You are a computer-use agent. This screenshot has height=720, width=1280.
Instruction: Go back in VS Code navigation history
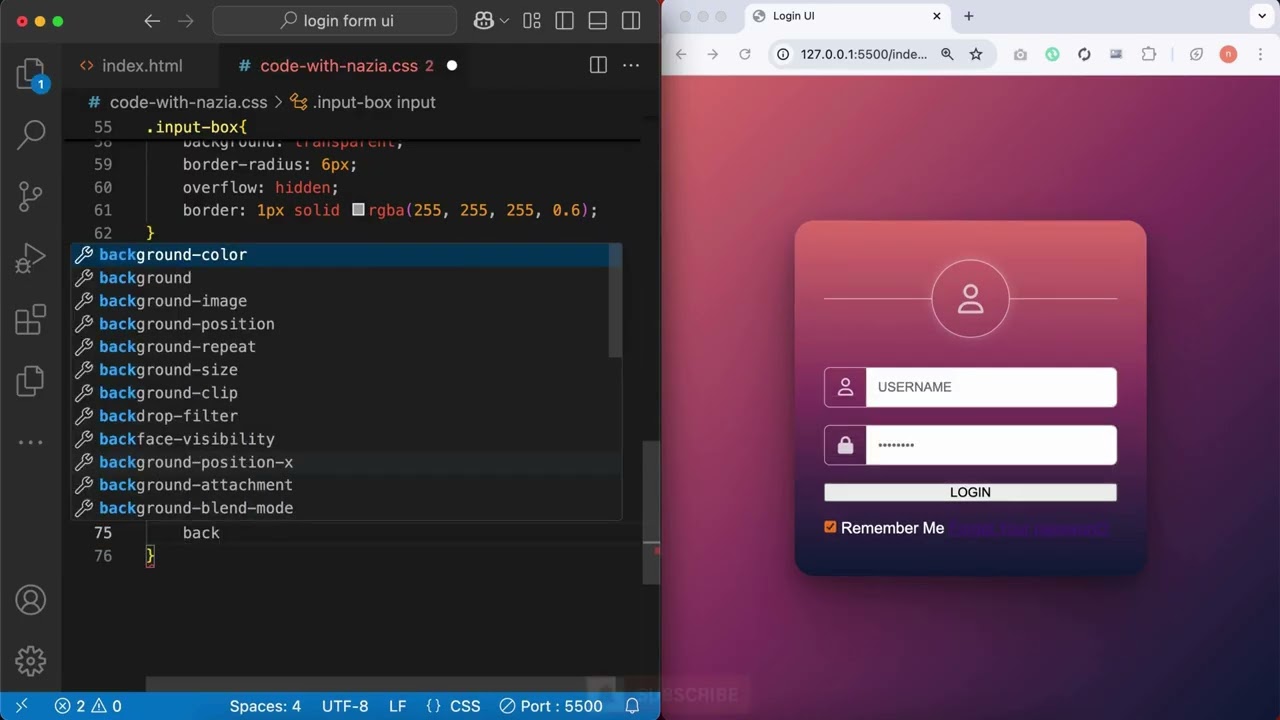tap(152, 21)
